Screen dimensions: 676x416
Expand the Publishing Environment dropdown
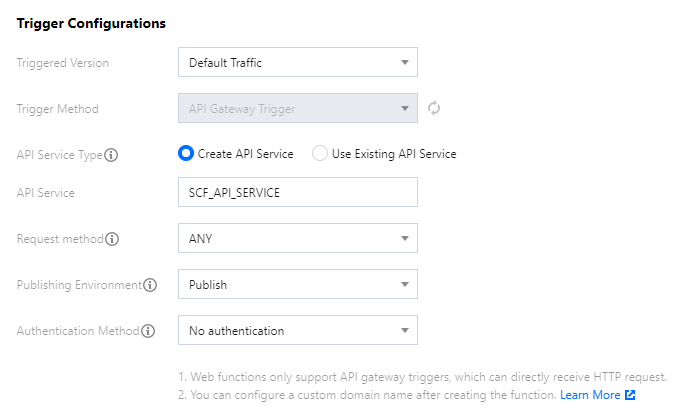pos(297,285)
